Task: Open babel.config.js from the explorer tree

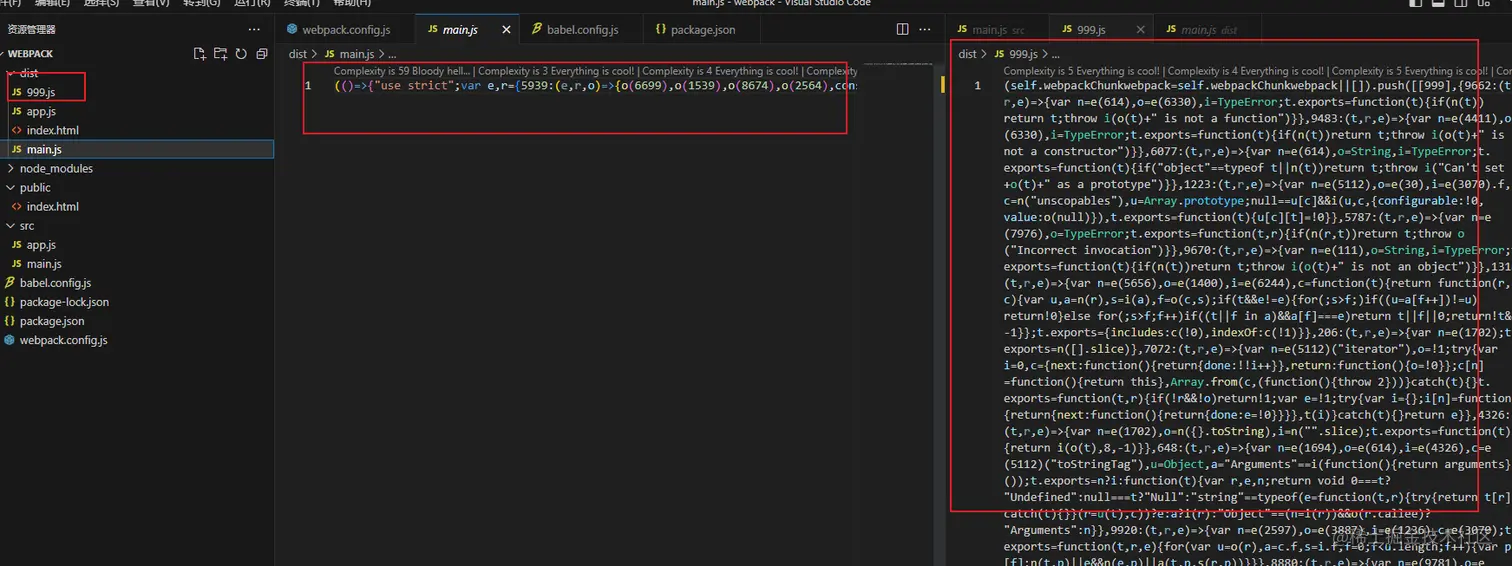Action: 137,283
